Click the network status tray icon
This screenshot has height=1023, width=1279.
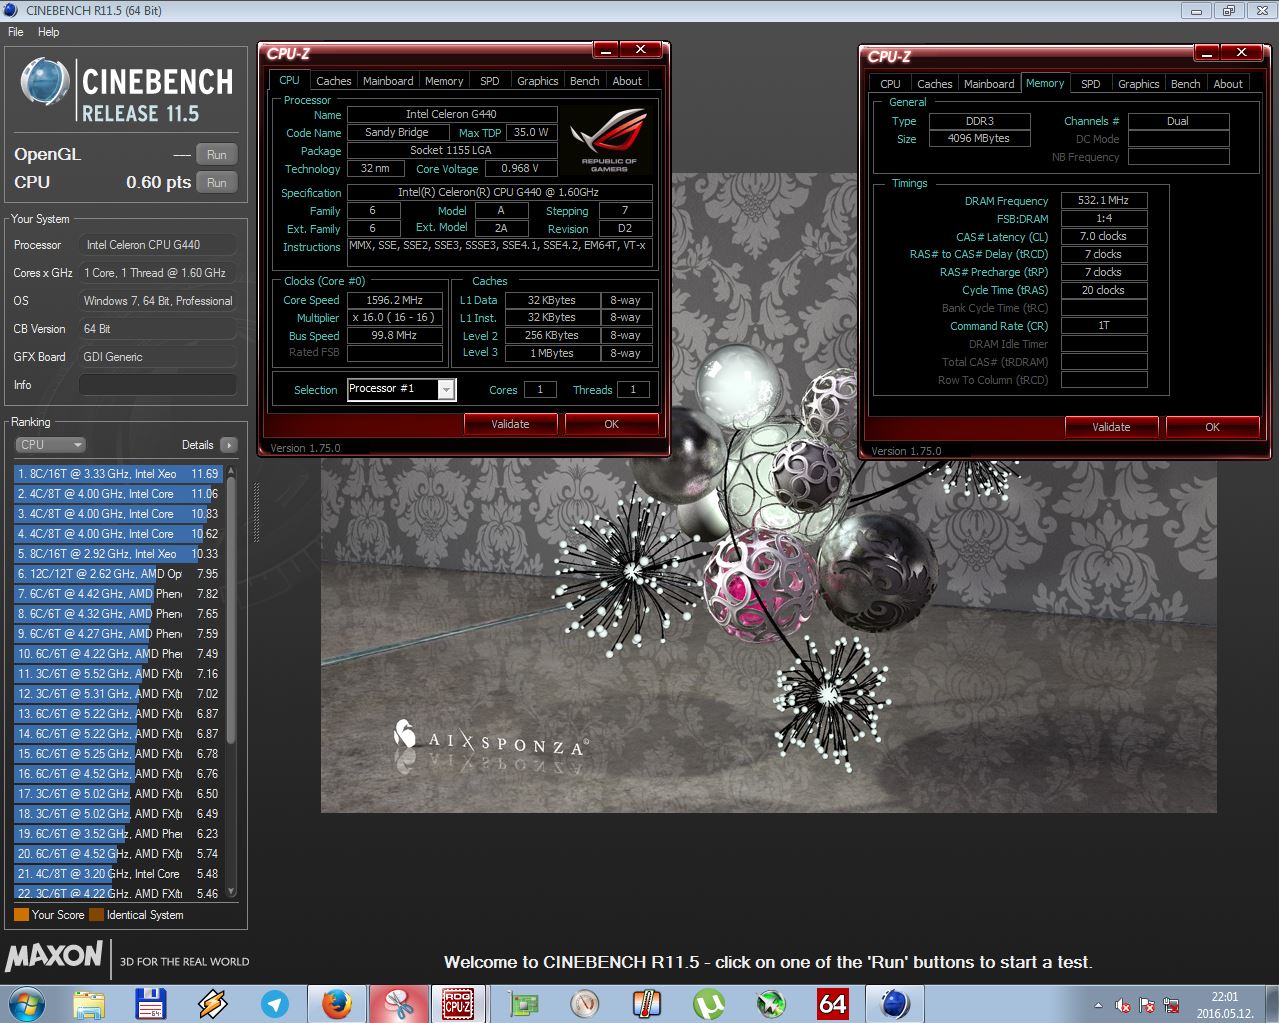[1170, 1005]
